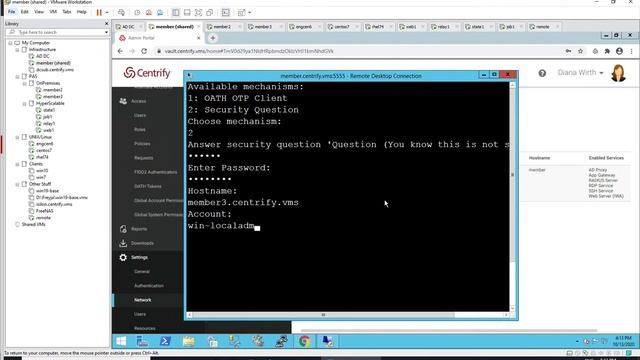Viewport: 640px width, 360px height.
Task: Collapse the UNIX/Linux folder
Action: [17, 137]
